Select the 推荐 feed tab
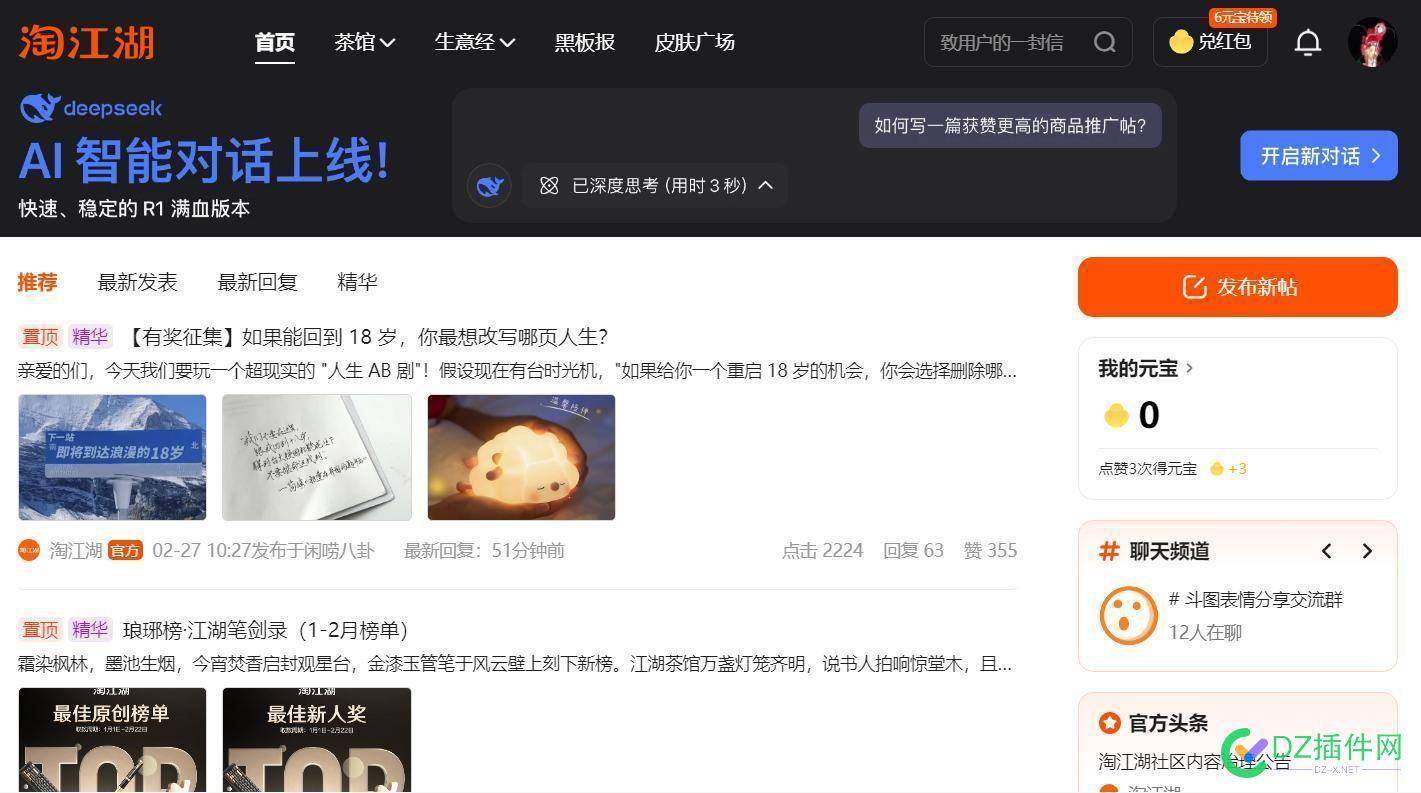Image resolution: width=1421 pixels, height=793 pixels. coord(38,282)
